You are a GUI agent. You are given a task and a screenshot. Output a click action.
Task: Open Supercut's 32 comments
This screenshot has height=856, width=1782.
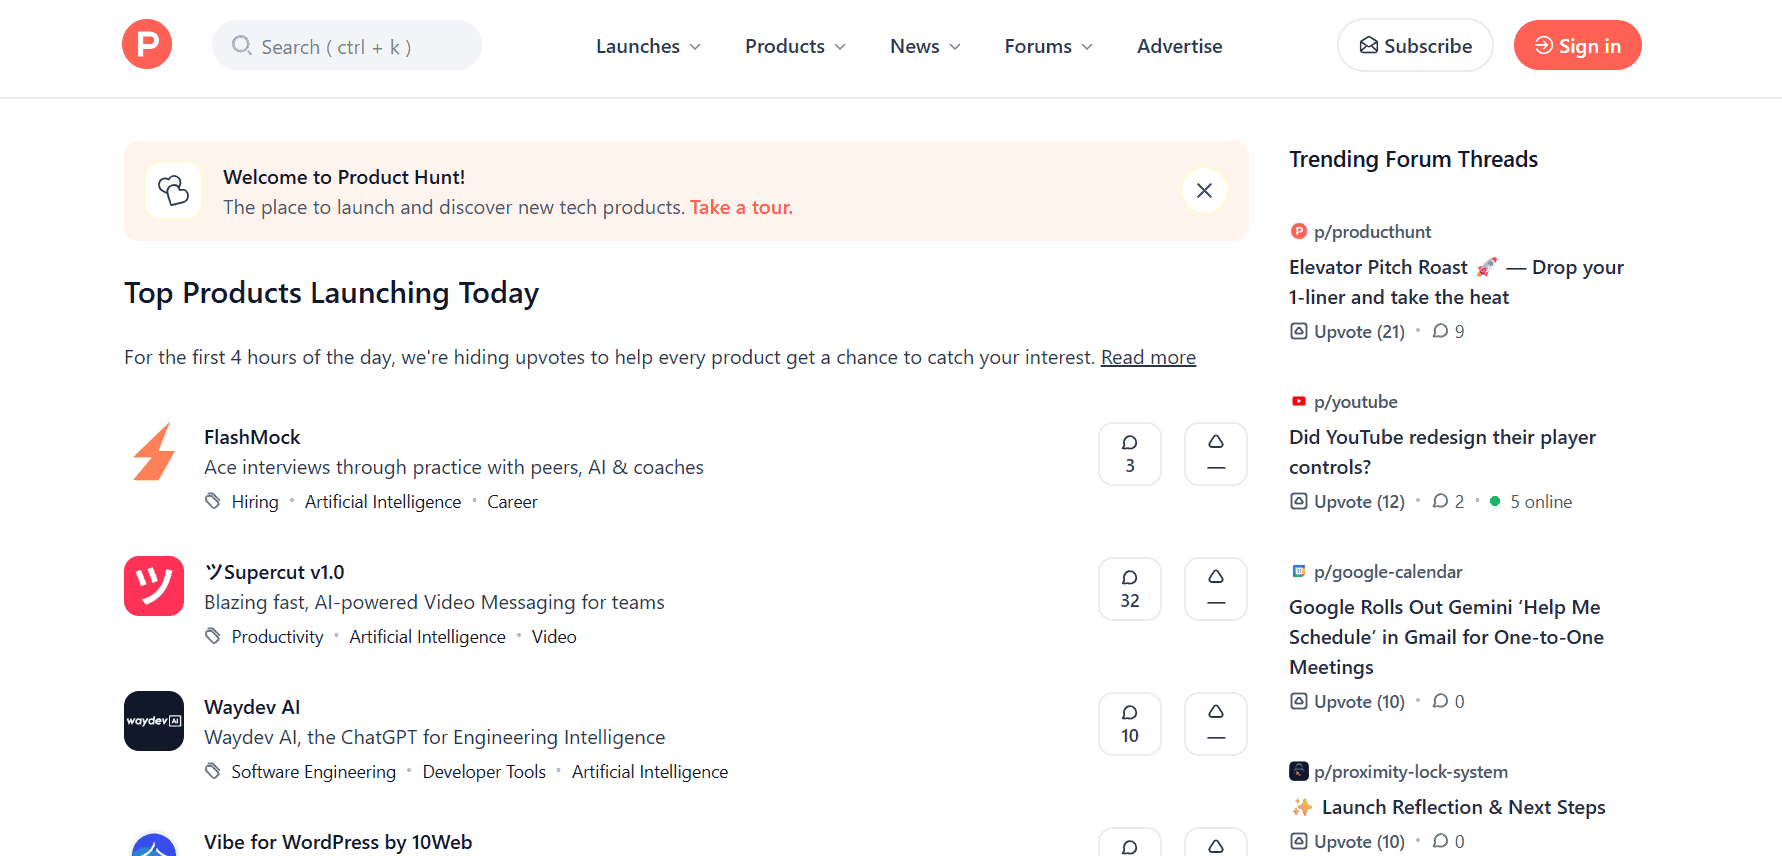[1130, 589]
